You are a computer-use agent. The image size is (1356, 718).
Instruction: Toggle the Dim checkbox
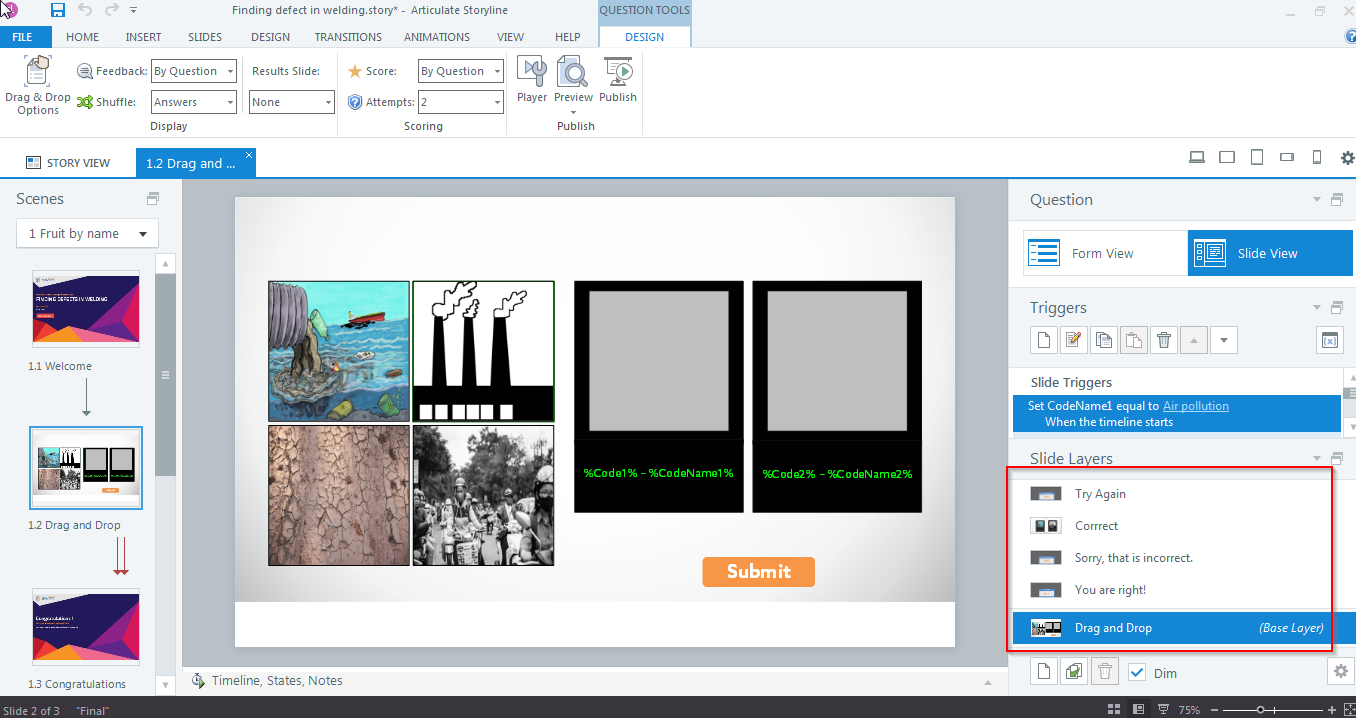click(x=1137, y=673)
